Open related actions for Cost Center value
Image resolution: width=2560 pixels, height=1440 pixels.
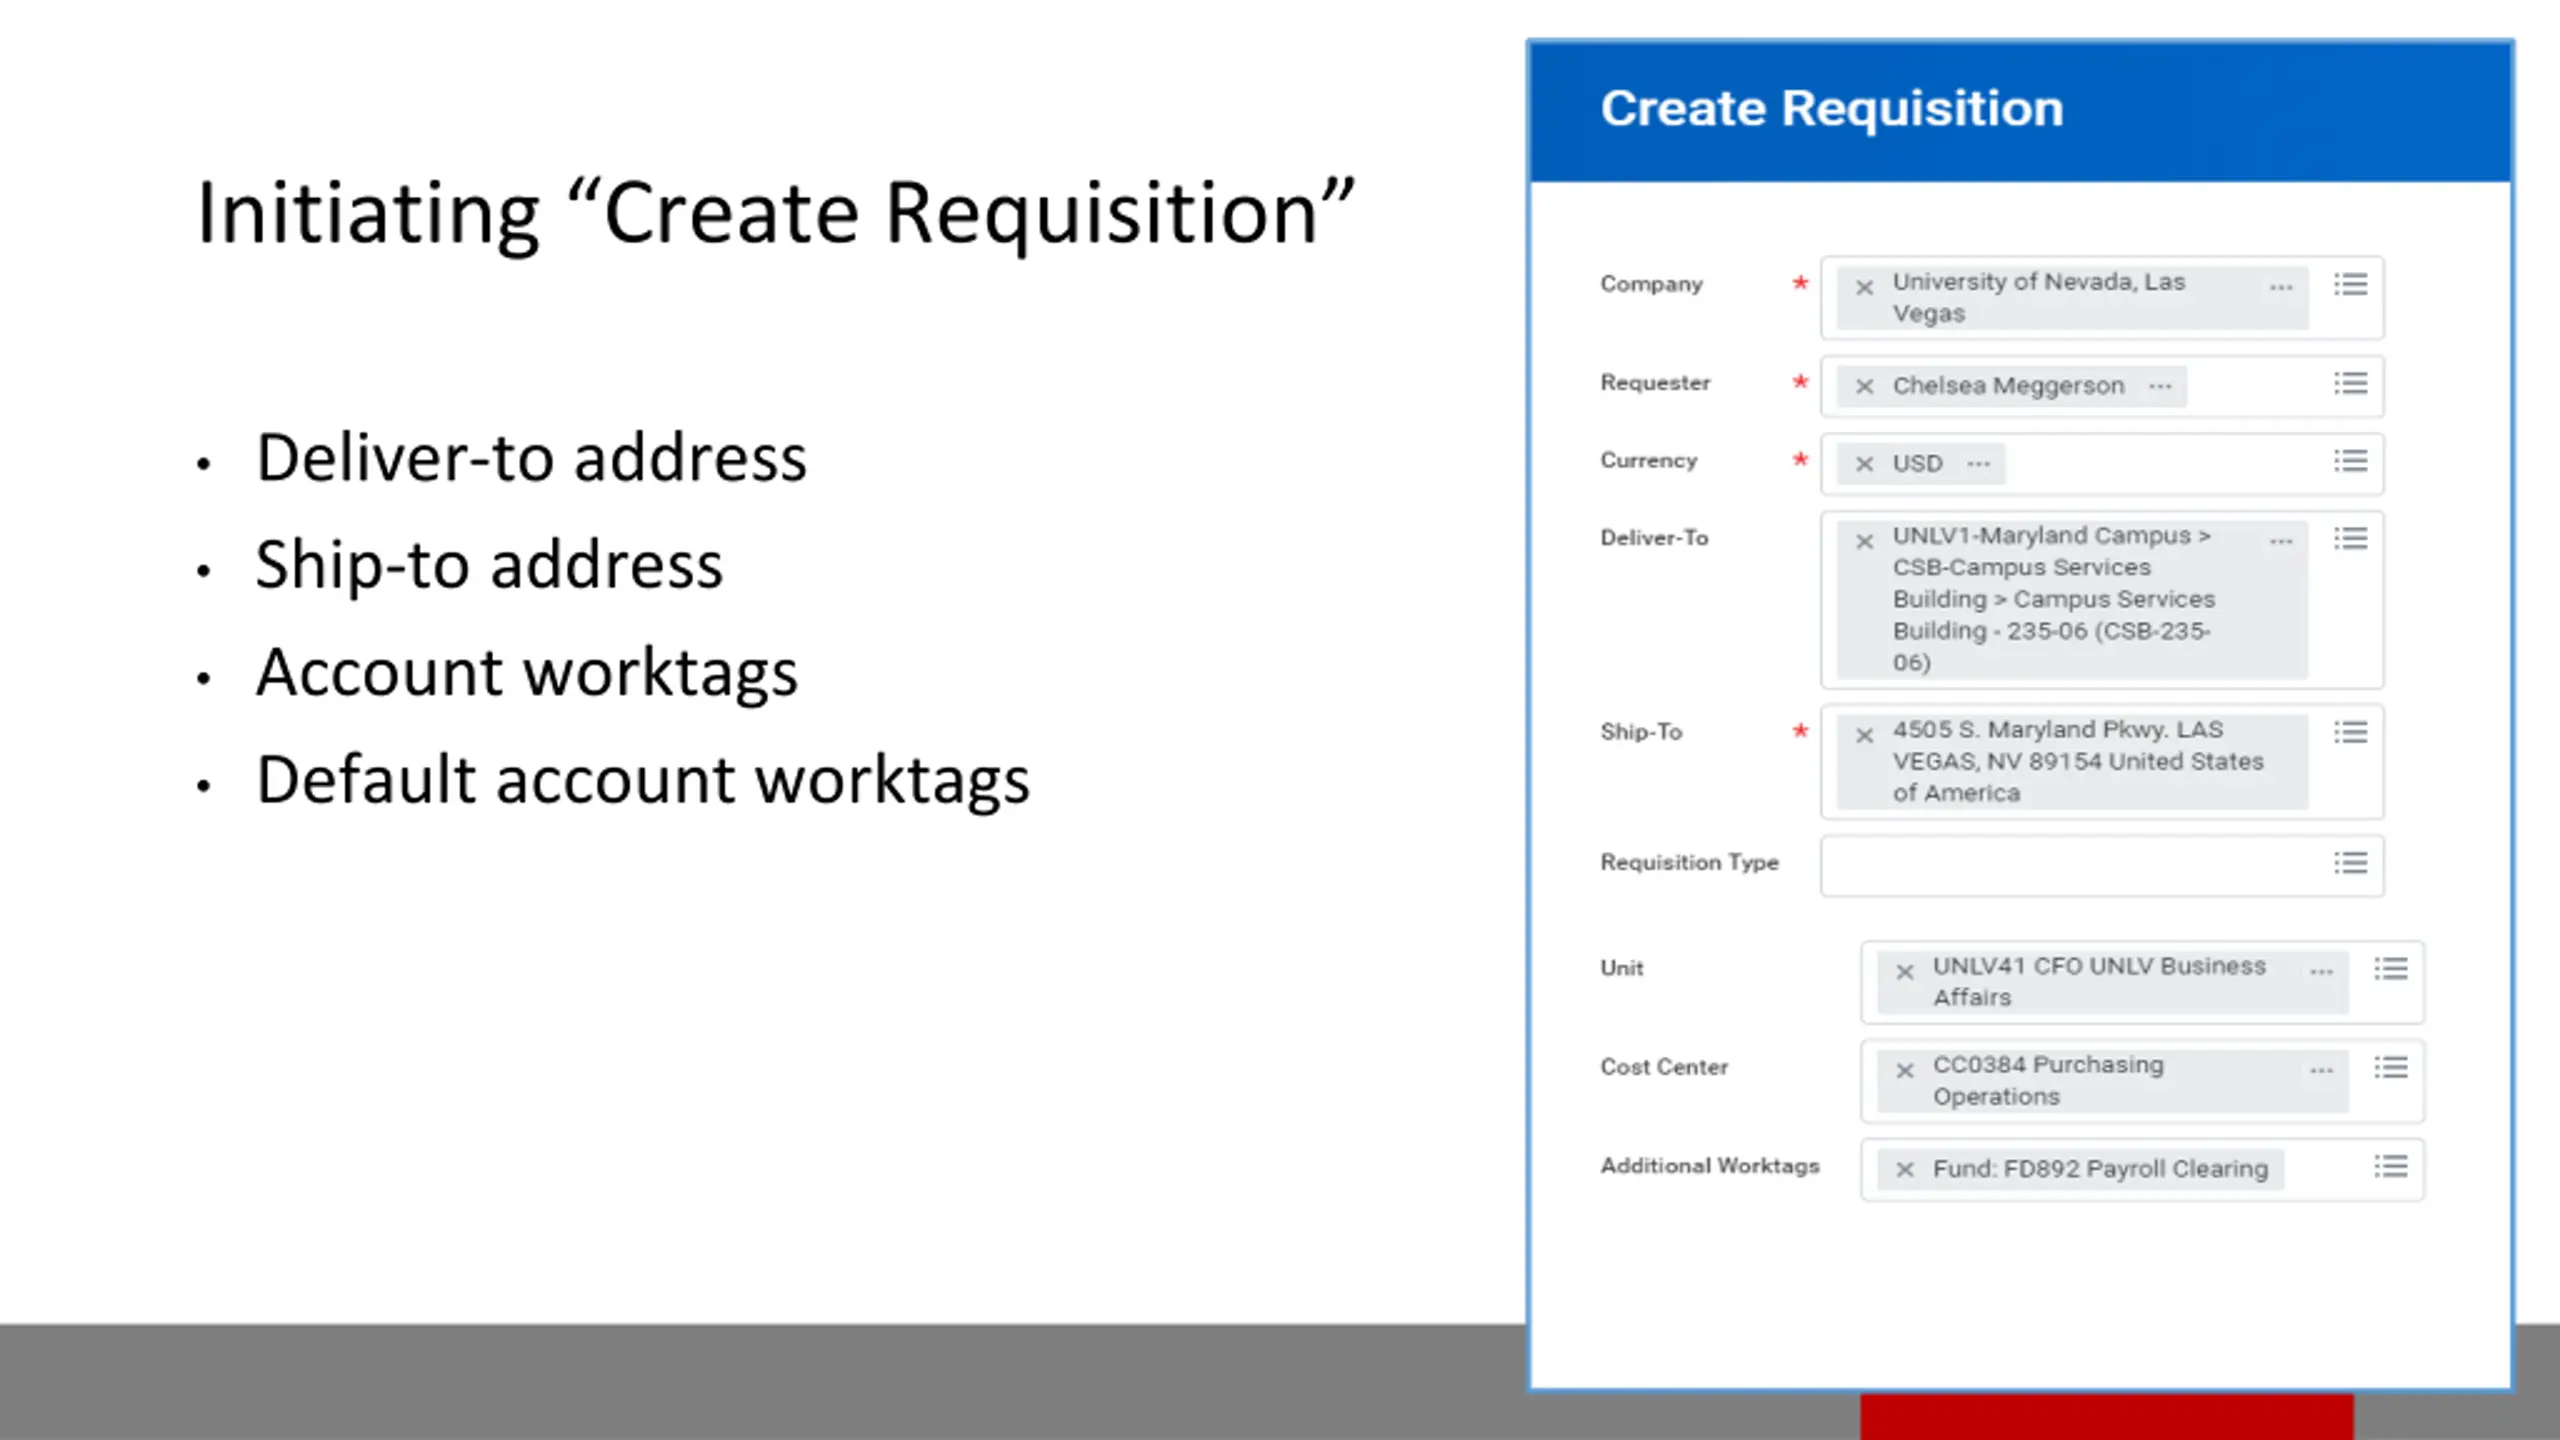coord(2321,1071)
